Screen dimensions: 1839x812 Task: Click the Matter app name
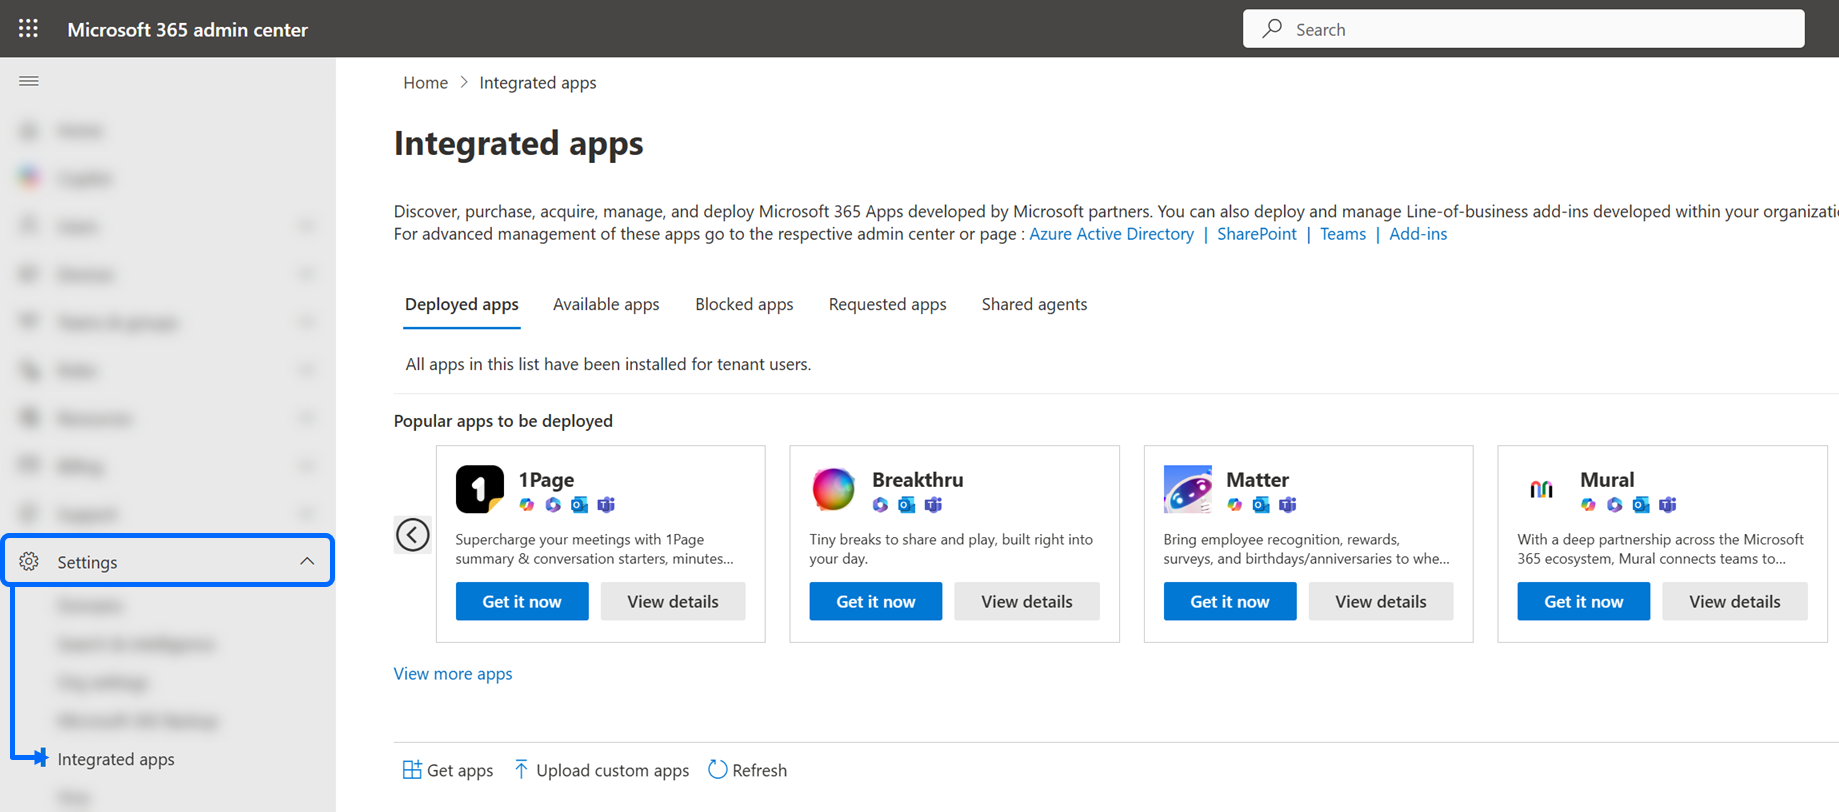[x=1257, y=479]
